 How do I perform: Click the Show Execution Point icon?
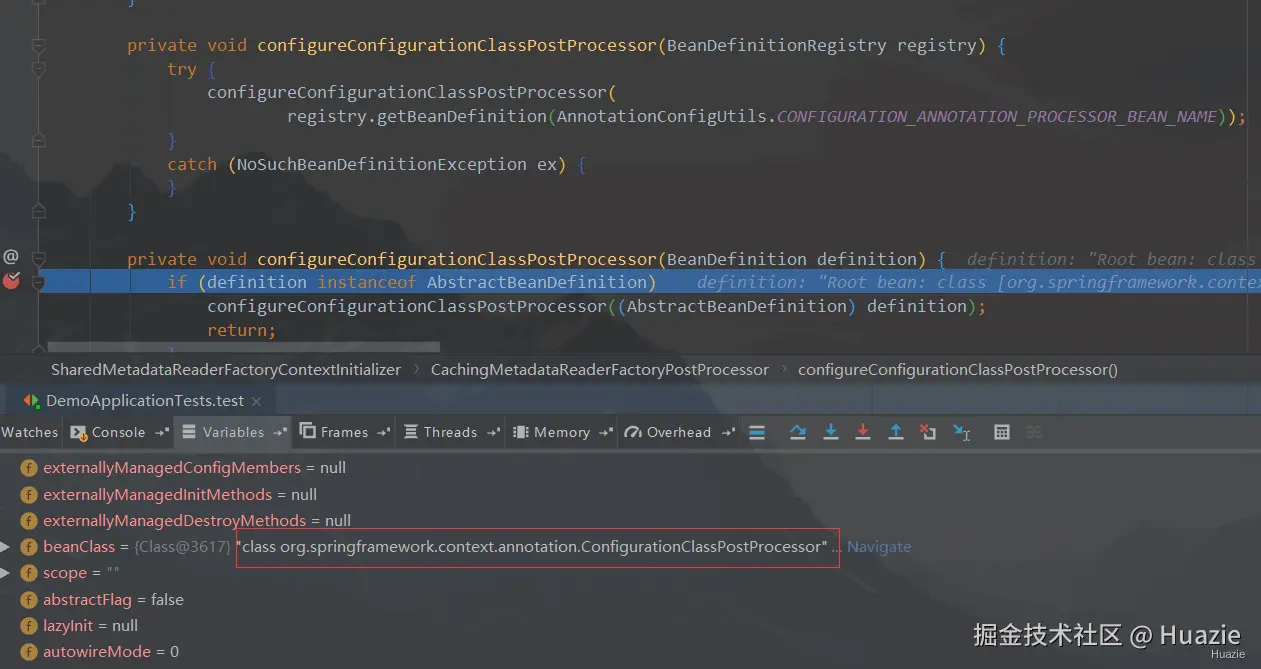point(757,432)
